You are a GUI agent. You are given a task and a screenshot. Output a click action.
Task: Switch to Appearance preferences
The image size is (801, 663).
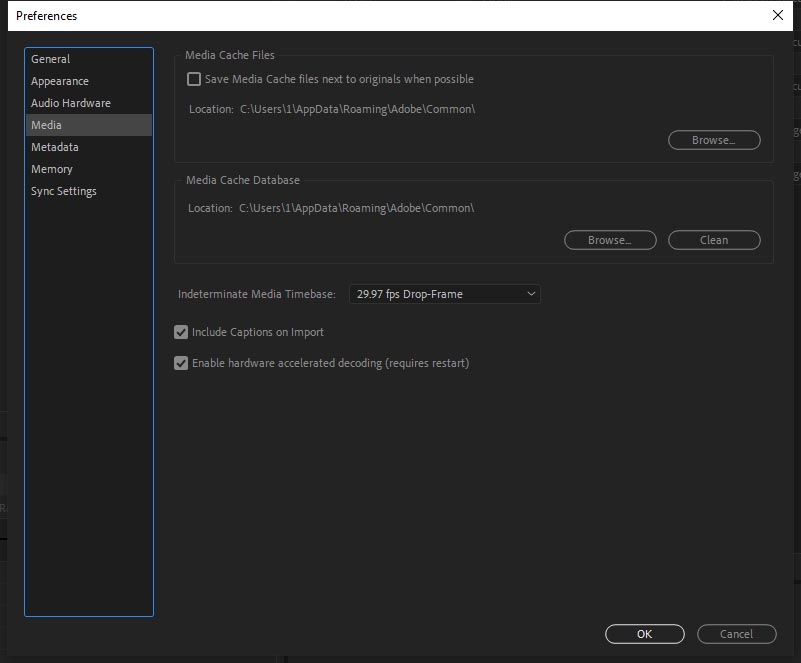(60, 81)
